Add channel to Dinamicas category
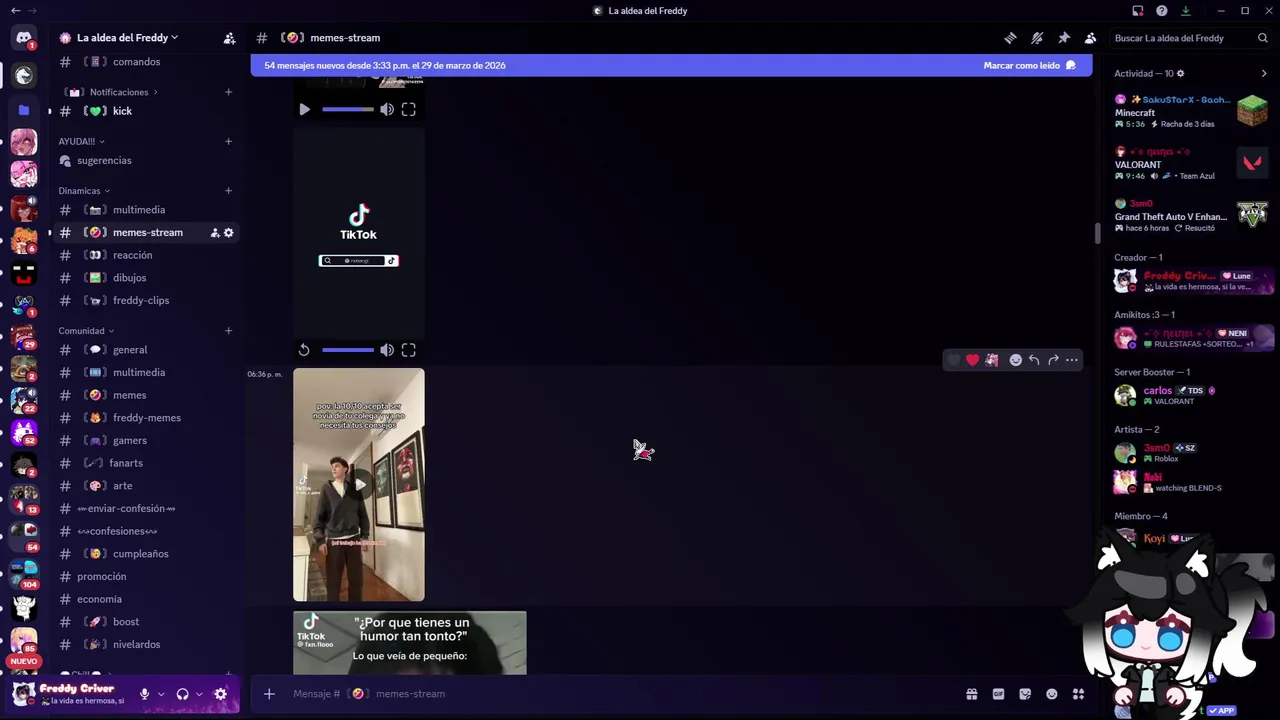This screenshot has width=1280, height=720. tap(228, 190)
